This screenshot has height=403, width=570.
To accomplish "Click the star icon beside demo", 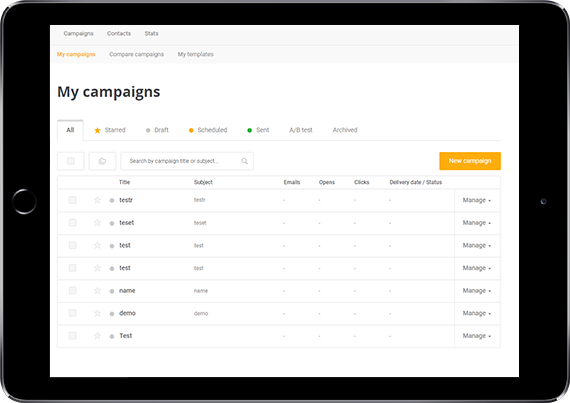I will (x=97, y=313).
